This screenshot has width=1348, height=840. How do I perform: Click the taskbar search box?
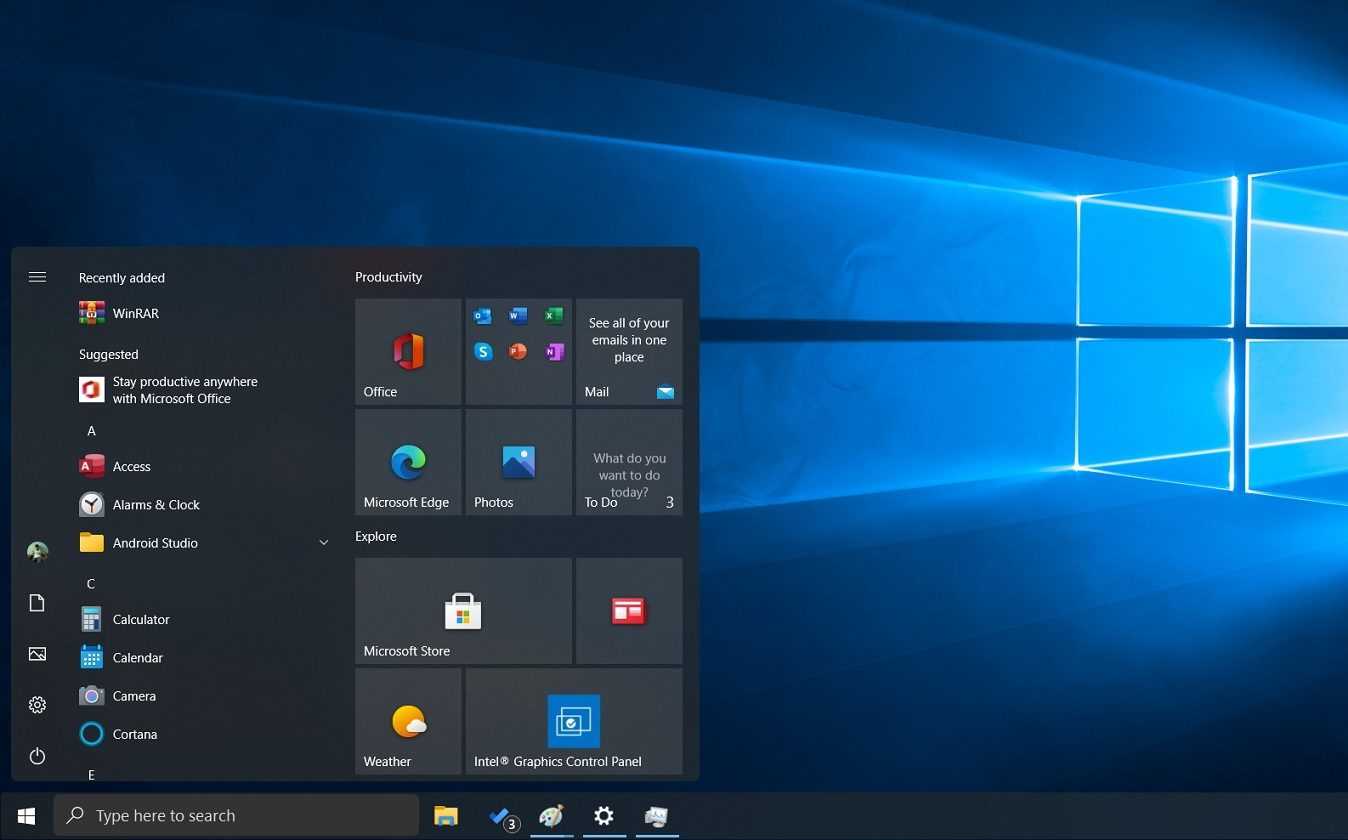click(x=236, y=816)
